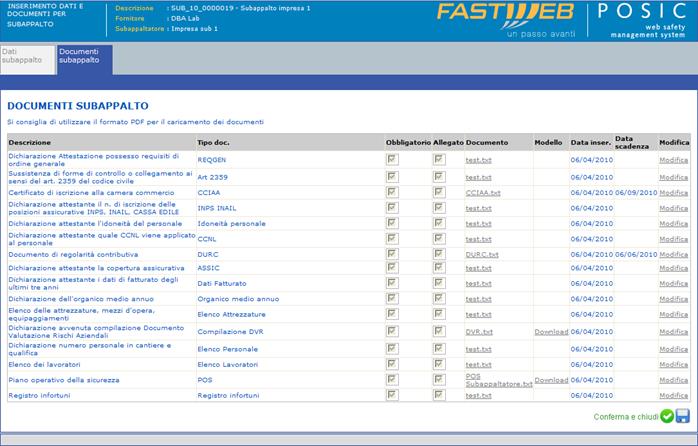Click Modifica for the Registro infortuni row
This screenshot has width=698, height=446.
(x=674, y=395)
